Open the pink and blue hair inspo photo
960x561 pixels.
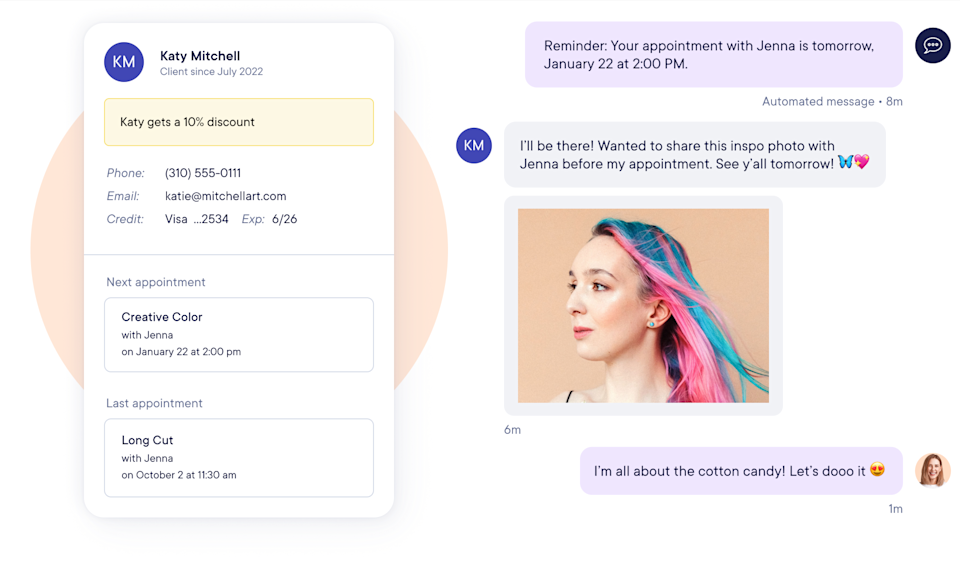point(643,306)
